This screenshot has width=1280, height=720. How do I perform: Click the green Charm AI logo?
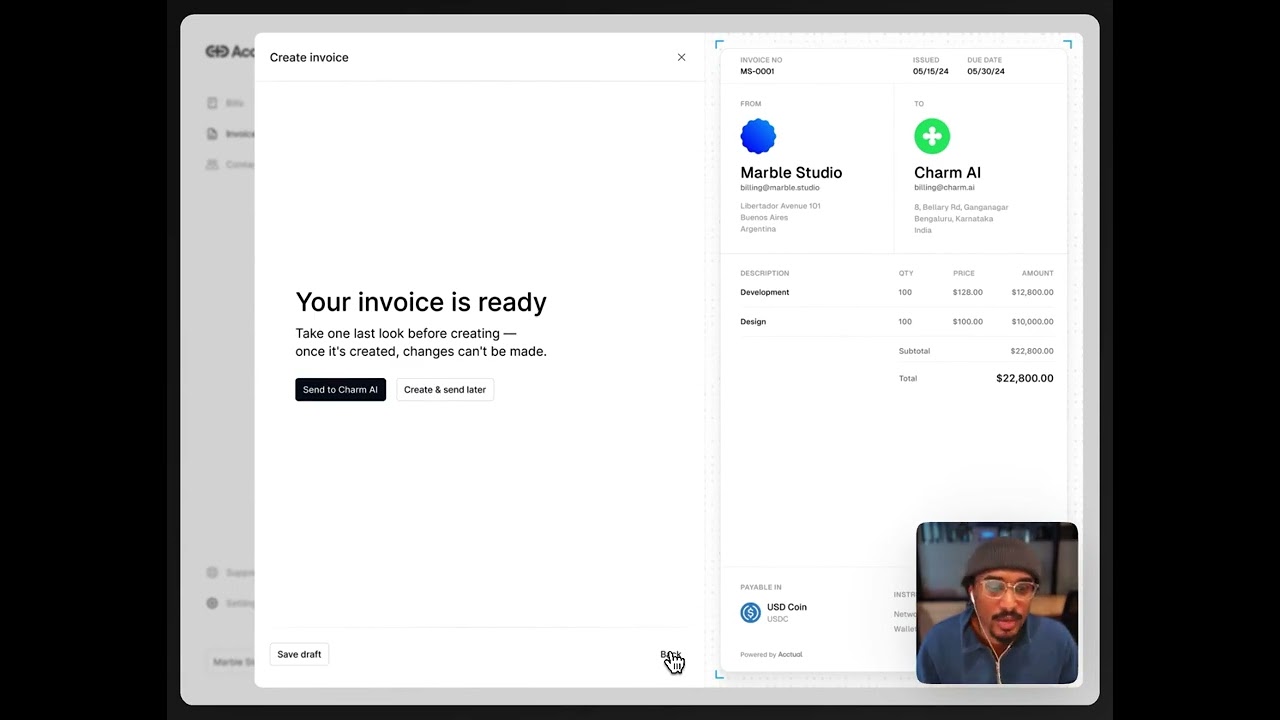[932, 136]
